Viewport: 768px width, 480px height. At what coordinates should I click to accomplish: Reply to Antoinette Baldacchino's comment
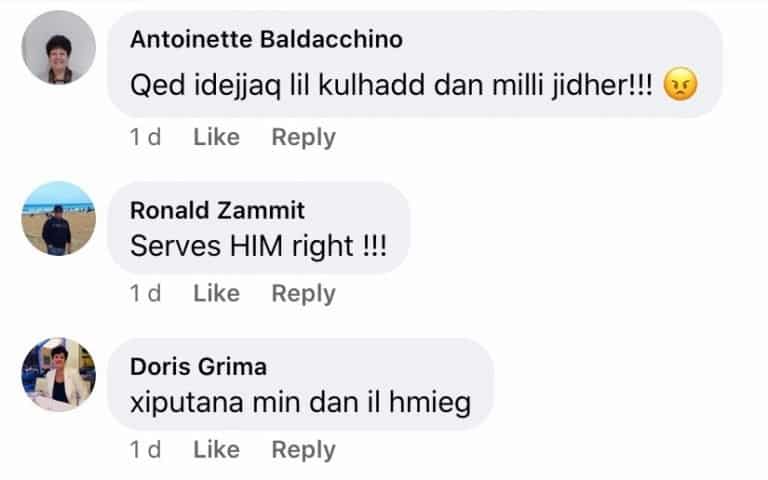pos(304,137)
